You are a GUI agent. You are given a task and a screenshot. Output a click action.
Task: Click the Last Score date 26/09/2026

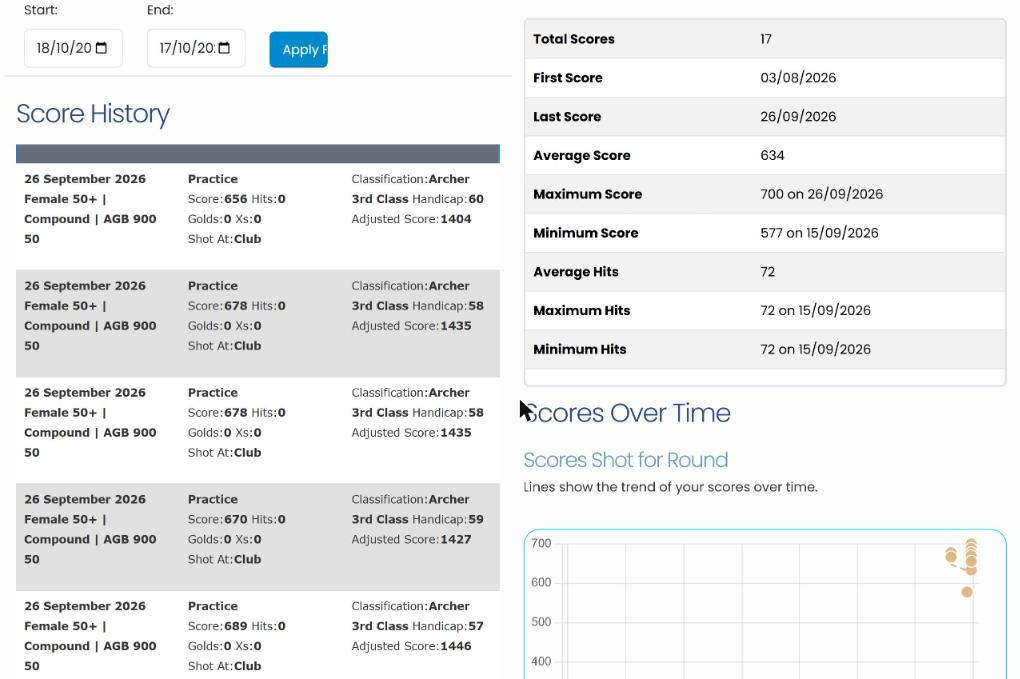pyautogui.click(x=798, y=117)
